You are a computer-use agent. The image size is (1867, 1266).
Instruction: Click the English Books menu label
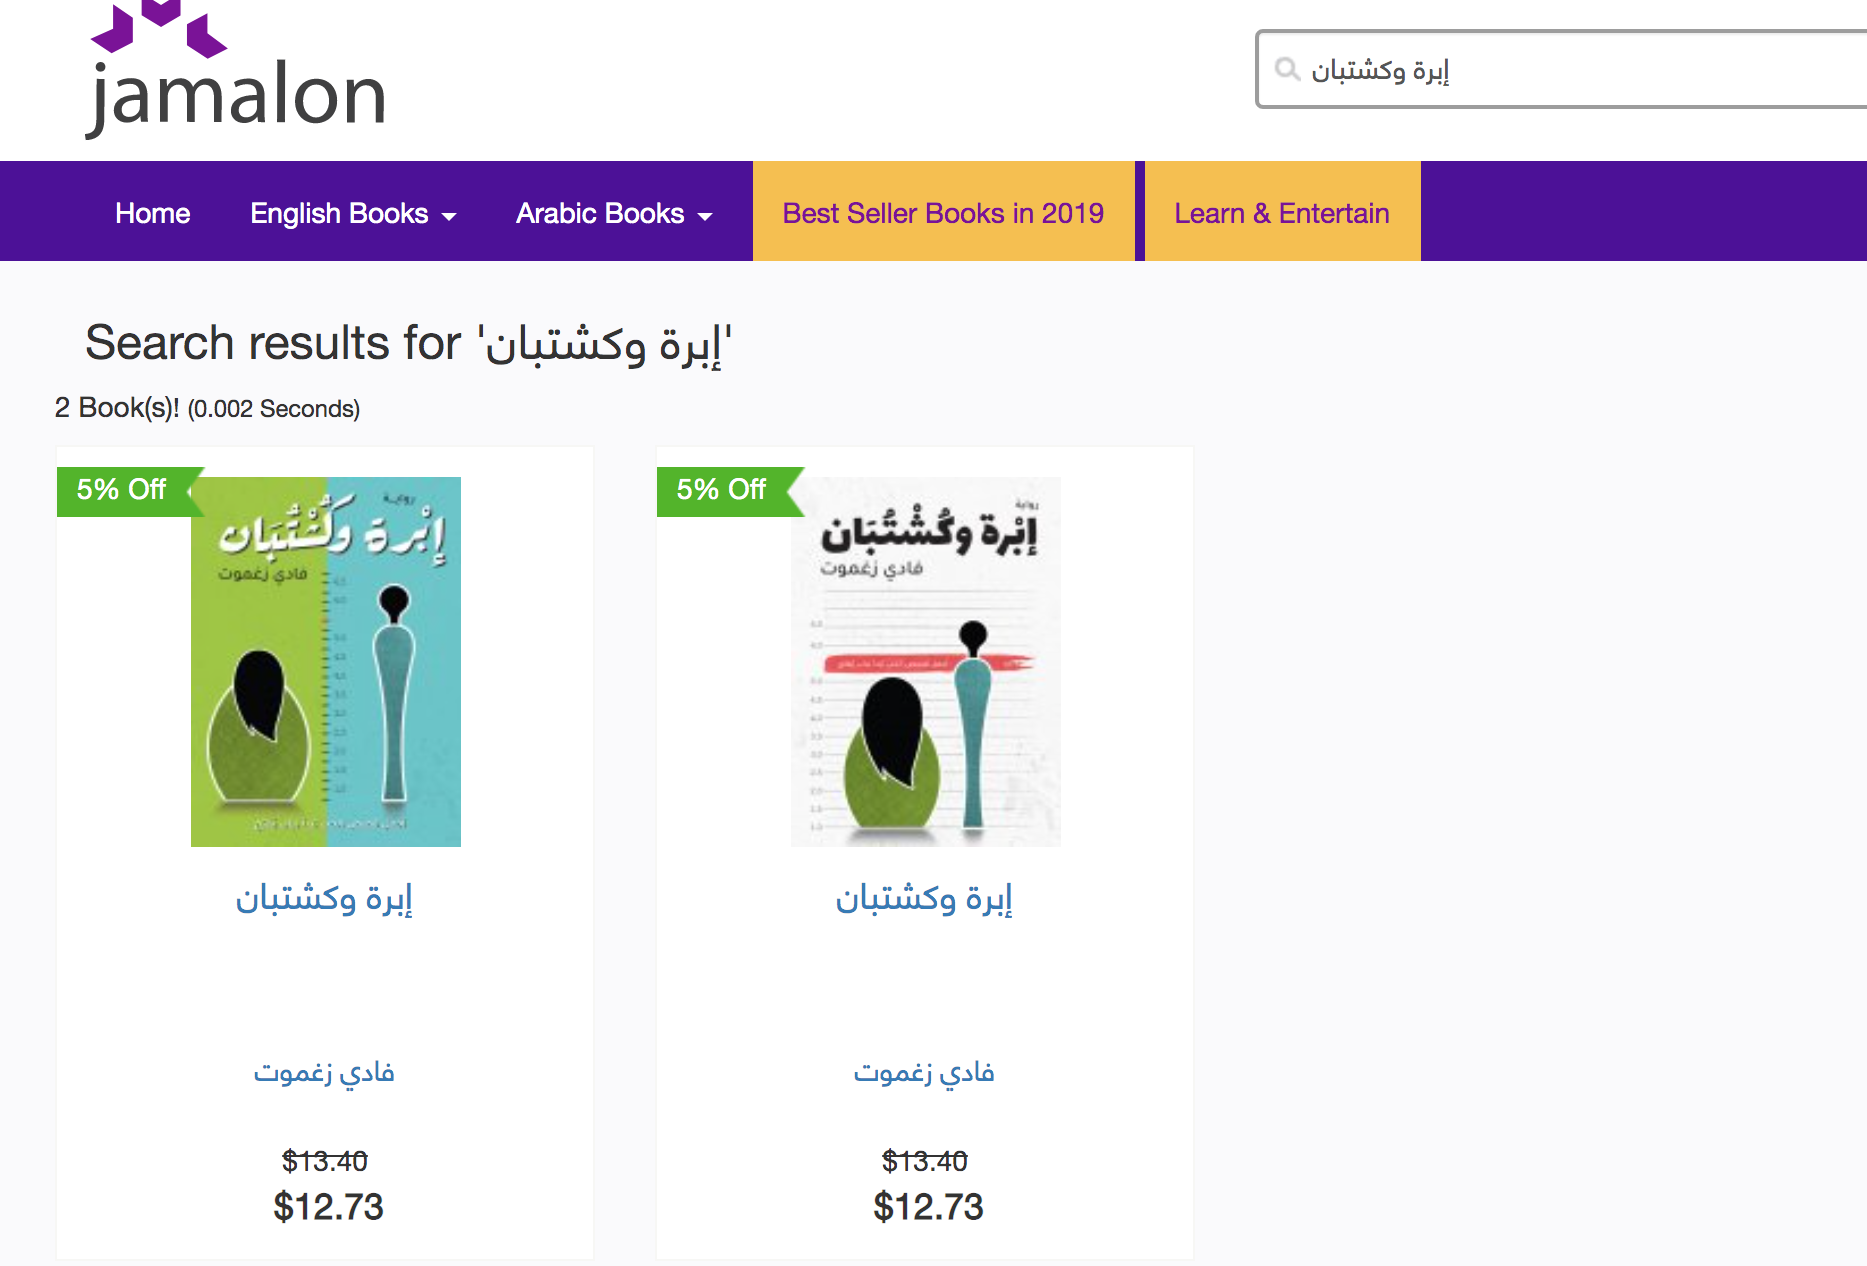(339, 213)
